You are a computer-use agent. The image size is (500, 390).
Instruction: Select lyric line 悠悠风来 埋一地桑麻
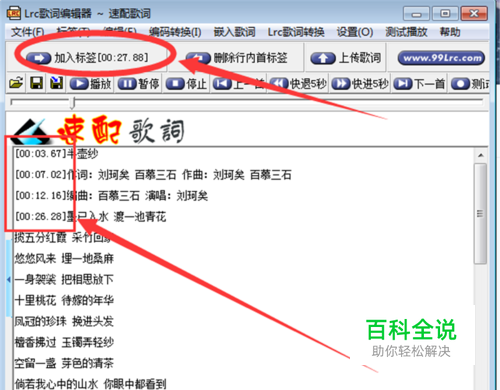click(64, 259)
